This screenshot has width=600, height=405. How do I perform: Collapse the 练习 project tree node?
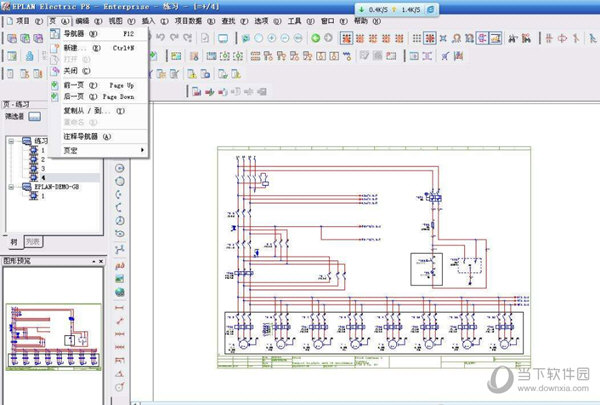pos(11,141)
